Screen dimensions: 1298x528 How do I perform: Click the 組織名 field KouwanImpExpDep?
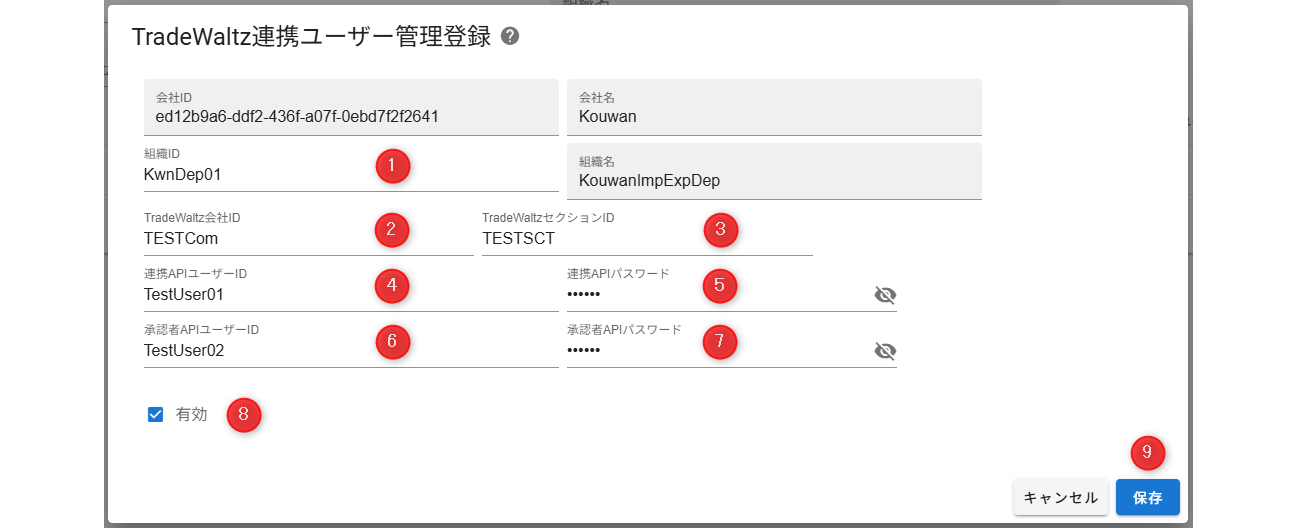(x=773, y=180)
